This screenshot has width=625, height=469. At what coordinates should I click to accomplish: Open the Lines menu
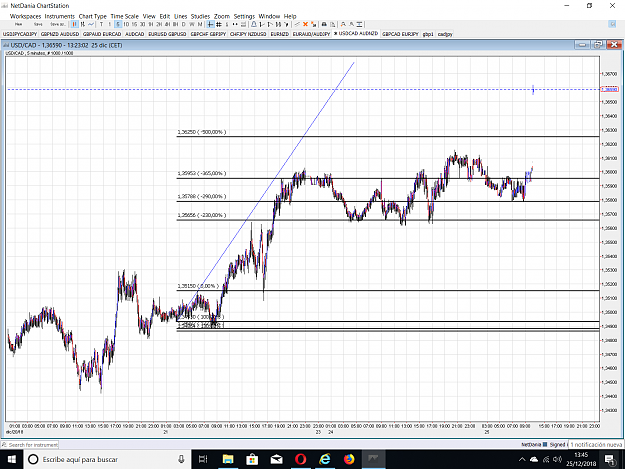[x=181, y=16]
